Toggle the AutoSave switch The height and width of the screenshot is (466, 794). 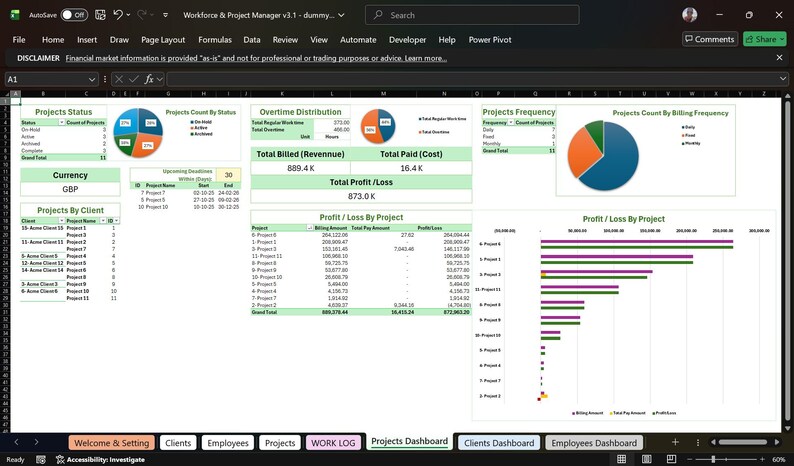(x=74, y=15)
